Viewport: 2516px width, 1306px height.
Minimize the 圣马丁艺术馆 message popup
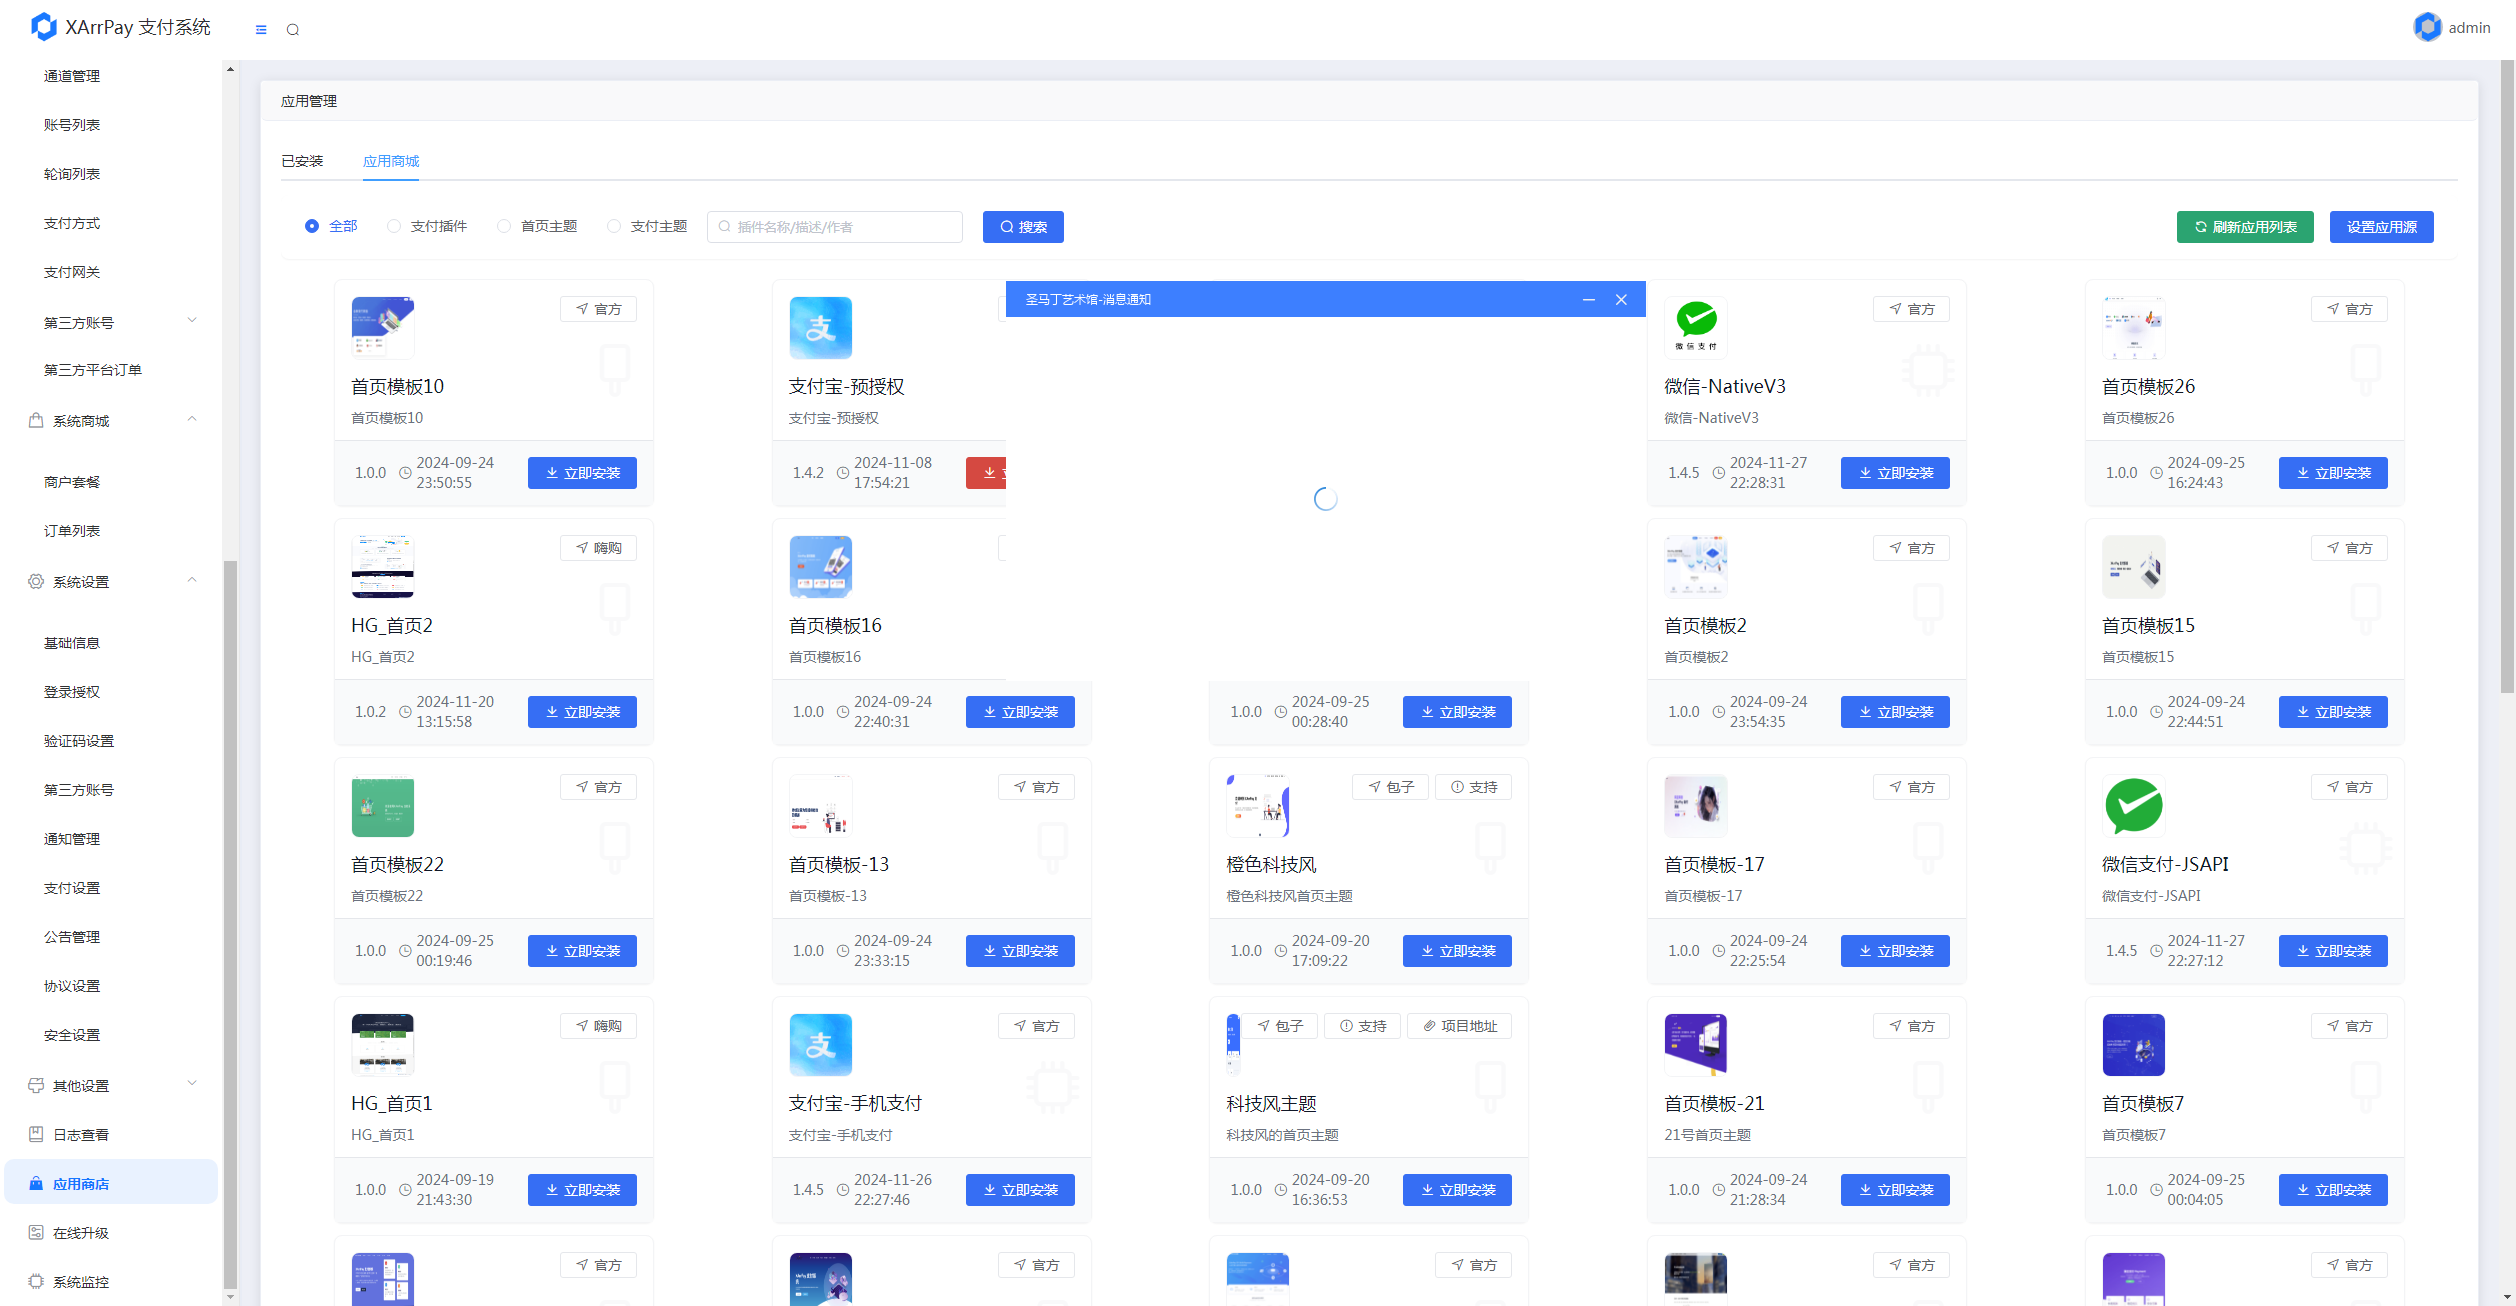pyautogui.click(x=1588, y=300)
